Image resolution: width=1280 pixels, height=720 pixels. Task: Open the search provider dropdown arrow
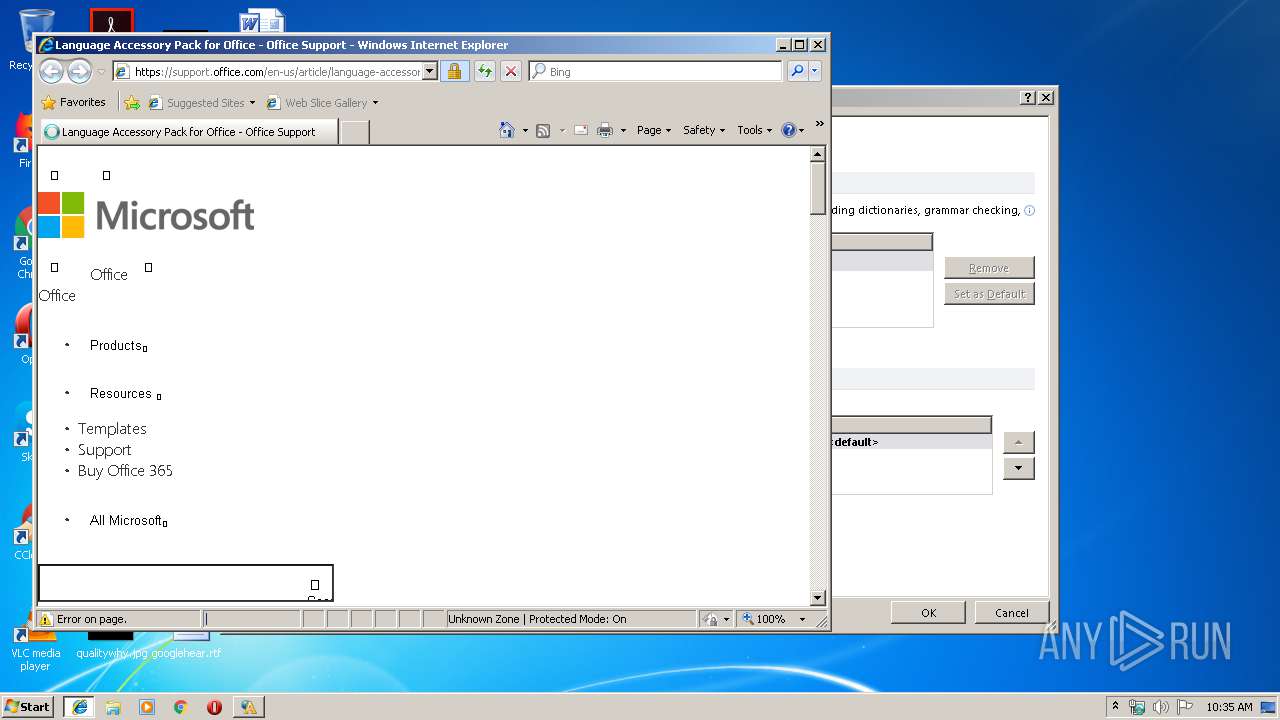point(815,71)
